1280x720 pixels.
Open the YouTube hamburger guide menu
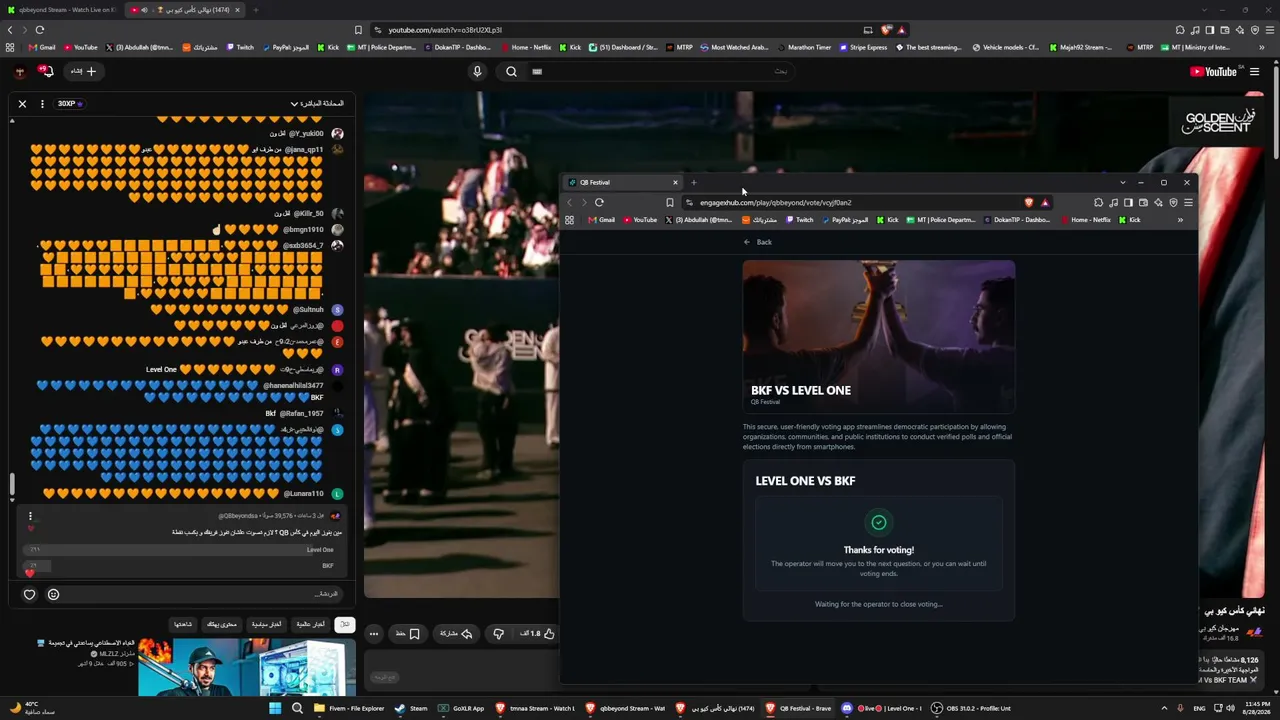point(1254,71)
